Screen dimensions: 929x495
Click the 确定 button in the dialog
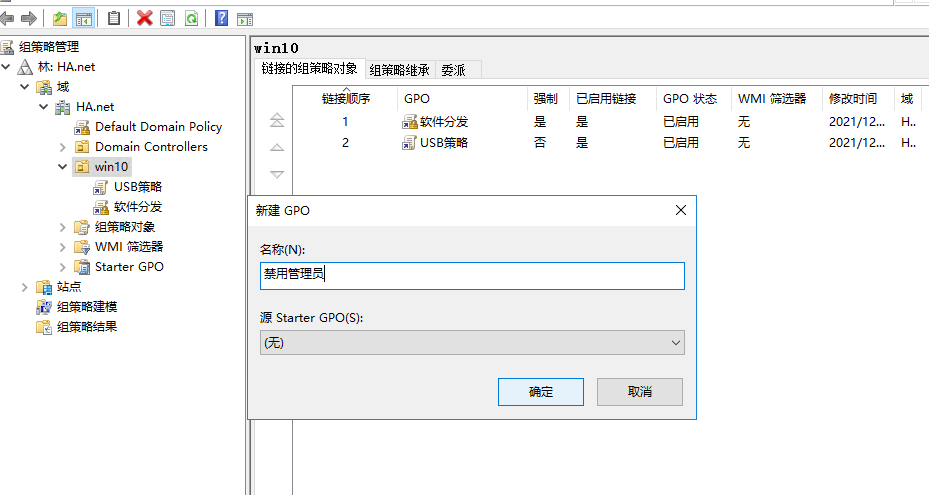(540, 392)
